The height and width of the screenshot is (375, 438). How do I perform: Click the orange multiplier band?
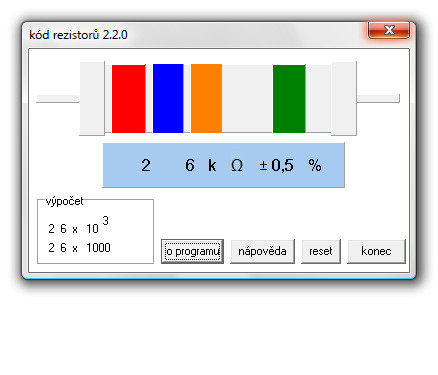pyautogui.click(x=206, y=98)
